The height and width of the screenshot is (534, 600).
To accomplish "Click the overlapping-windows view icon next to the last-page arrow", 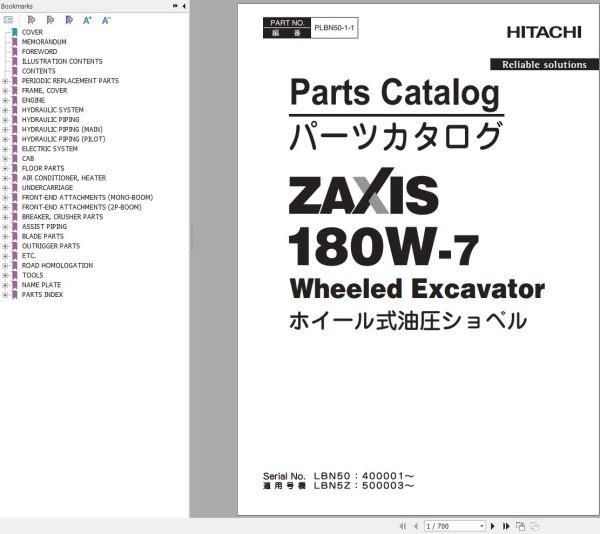I will click(x=520, y=526).
